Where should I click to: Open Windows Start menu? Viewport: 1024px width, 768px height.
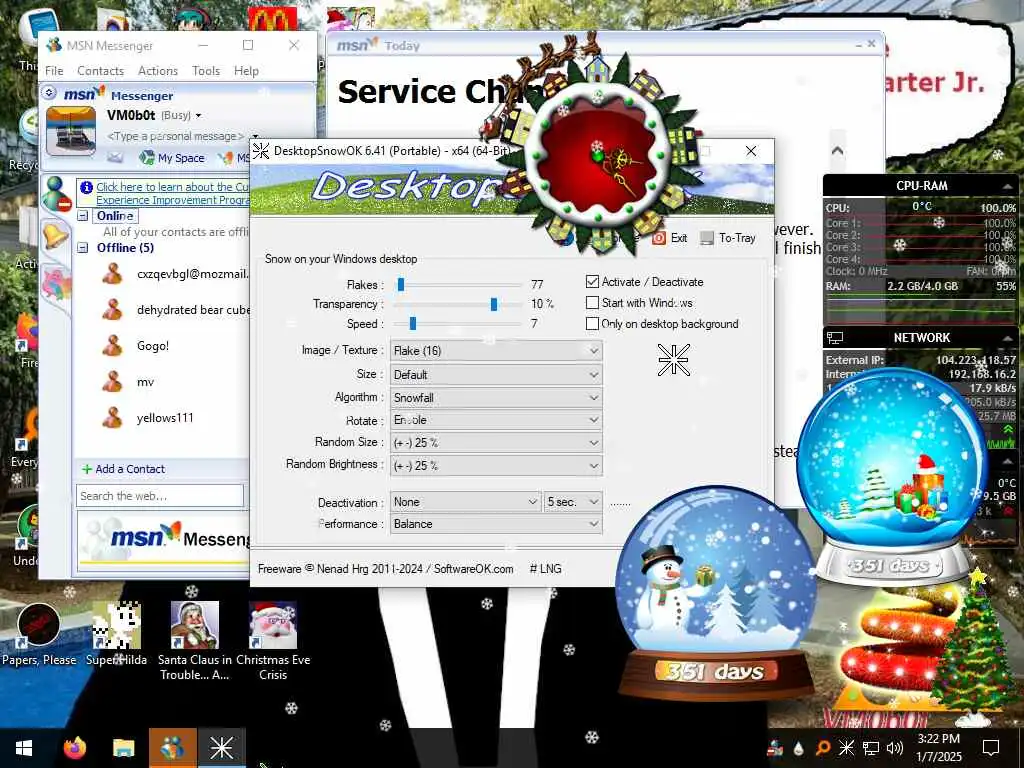24,748
